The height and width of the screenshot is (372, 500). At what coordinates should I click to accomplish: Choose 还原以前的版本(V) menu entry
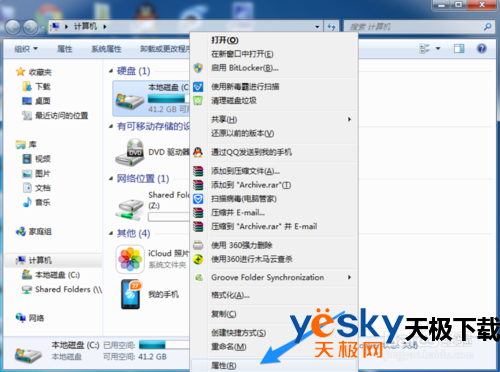(274, 133)
